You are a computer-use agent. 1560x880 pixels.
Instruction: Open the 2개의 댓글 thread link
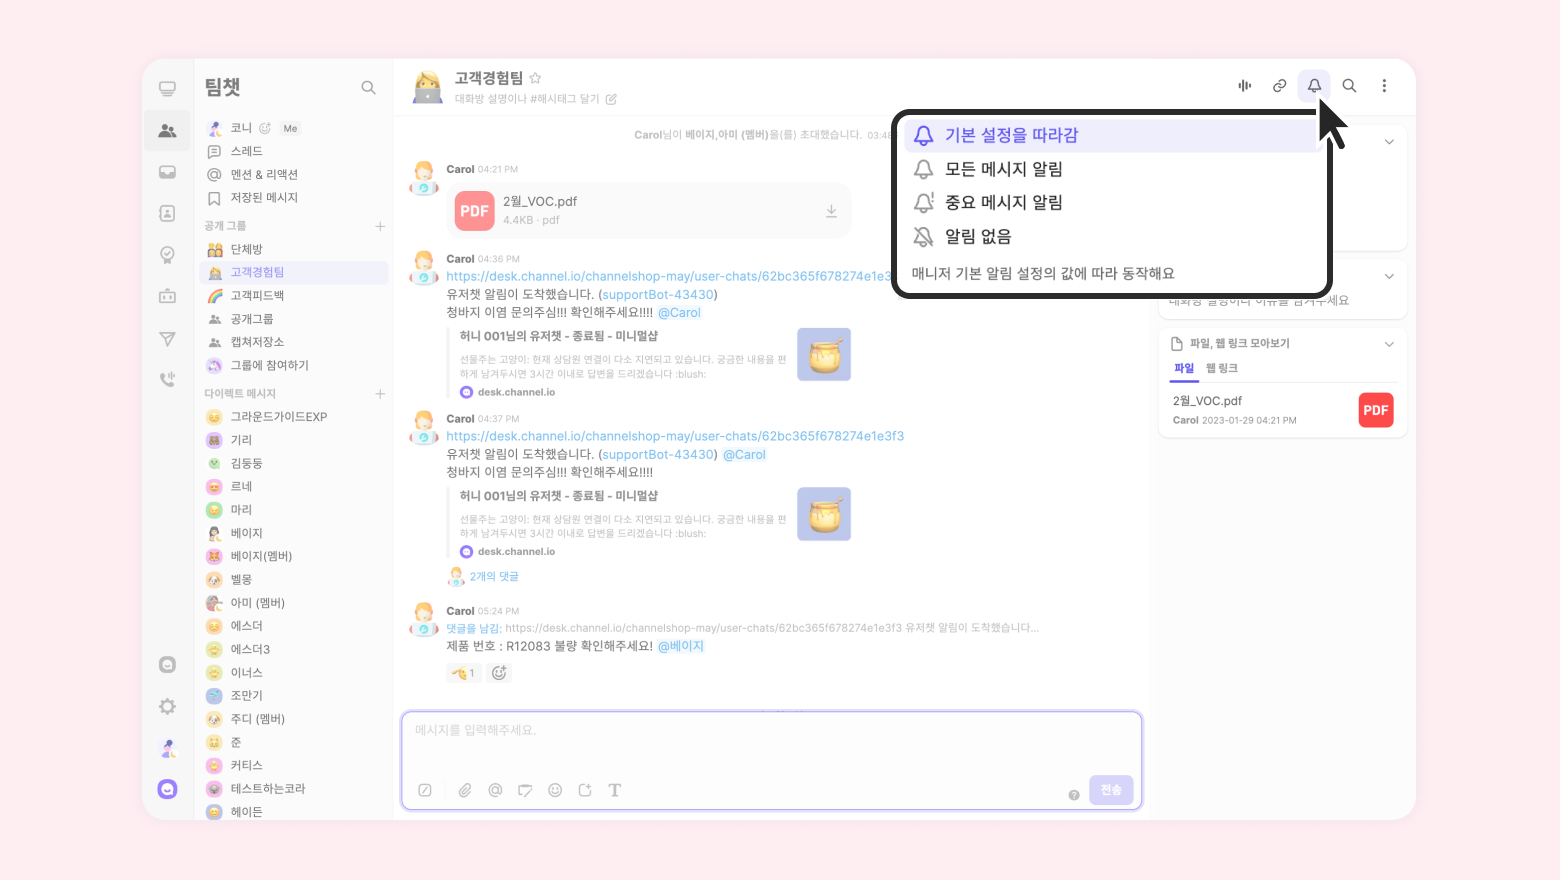[494, 576]
